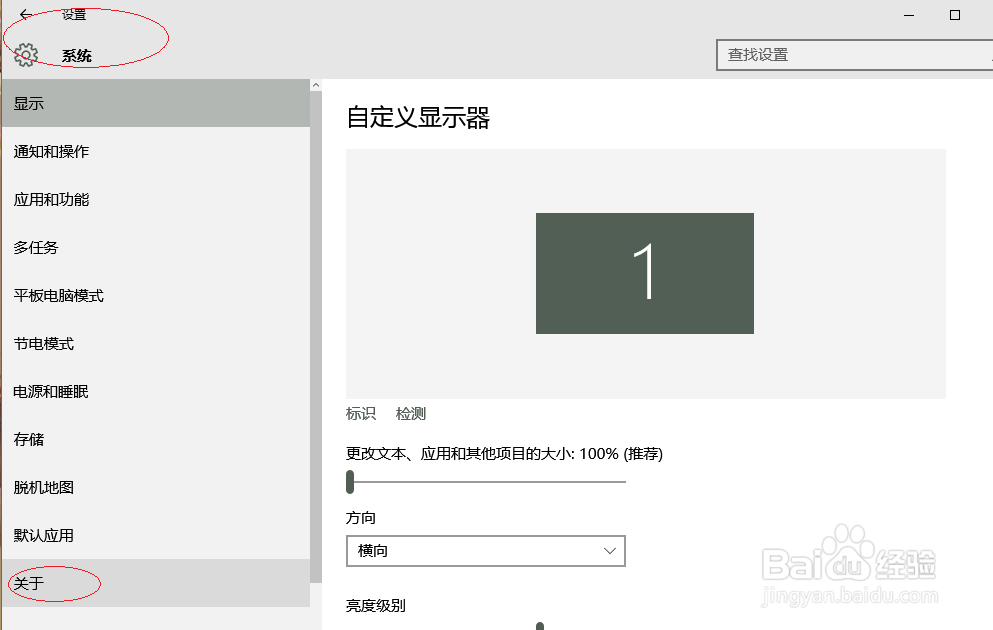This screenshot has width=993, height=630.
Task: Open 通知和操作 settings
Action: (156, 151)
